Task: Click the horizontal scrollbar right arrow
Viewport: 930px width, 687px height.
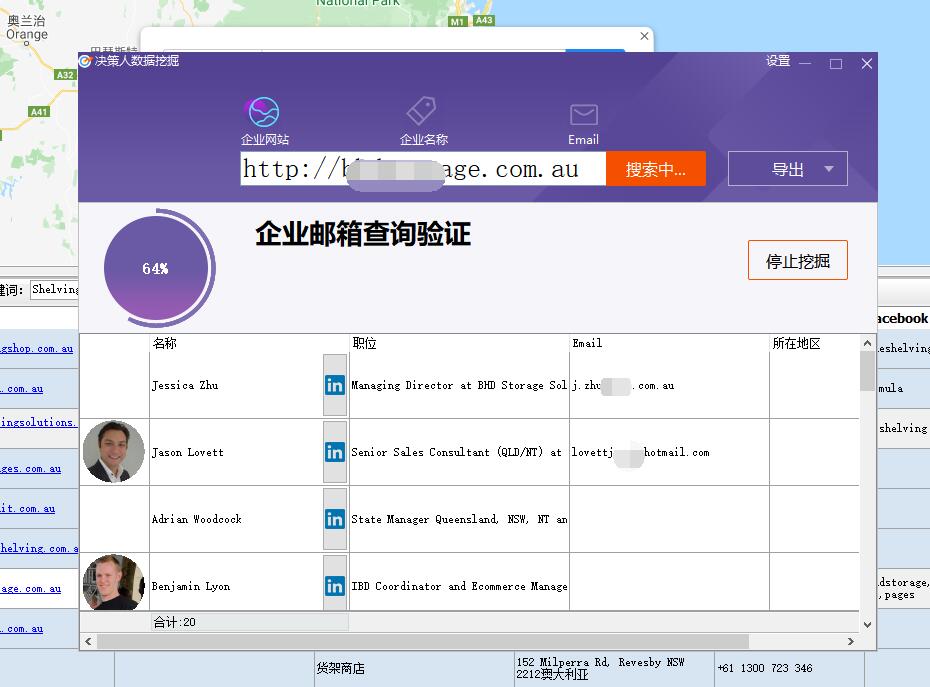Action: point(851,641)
